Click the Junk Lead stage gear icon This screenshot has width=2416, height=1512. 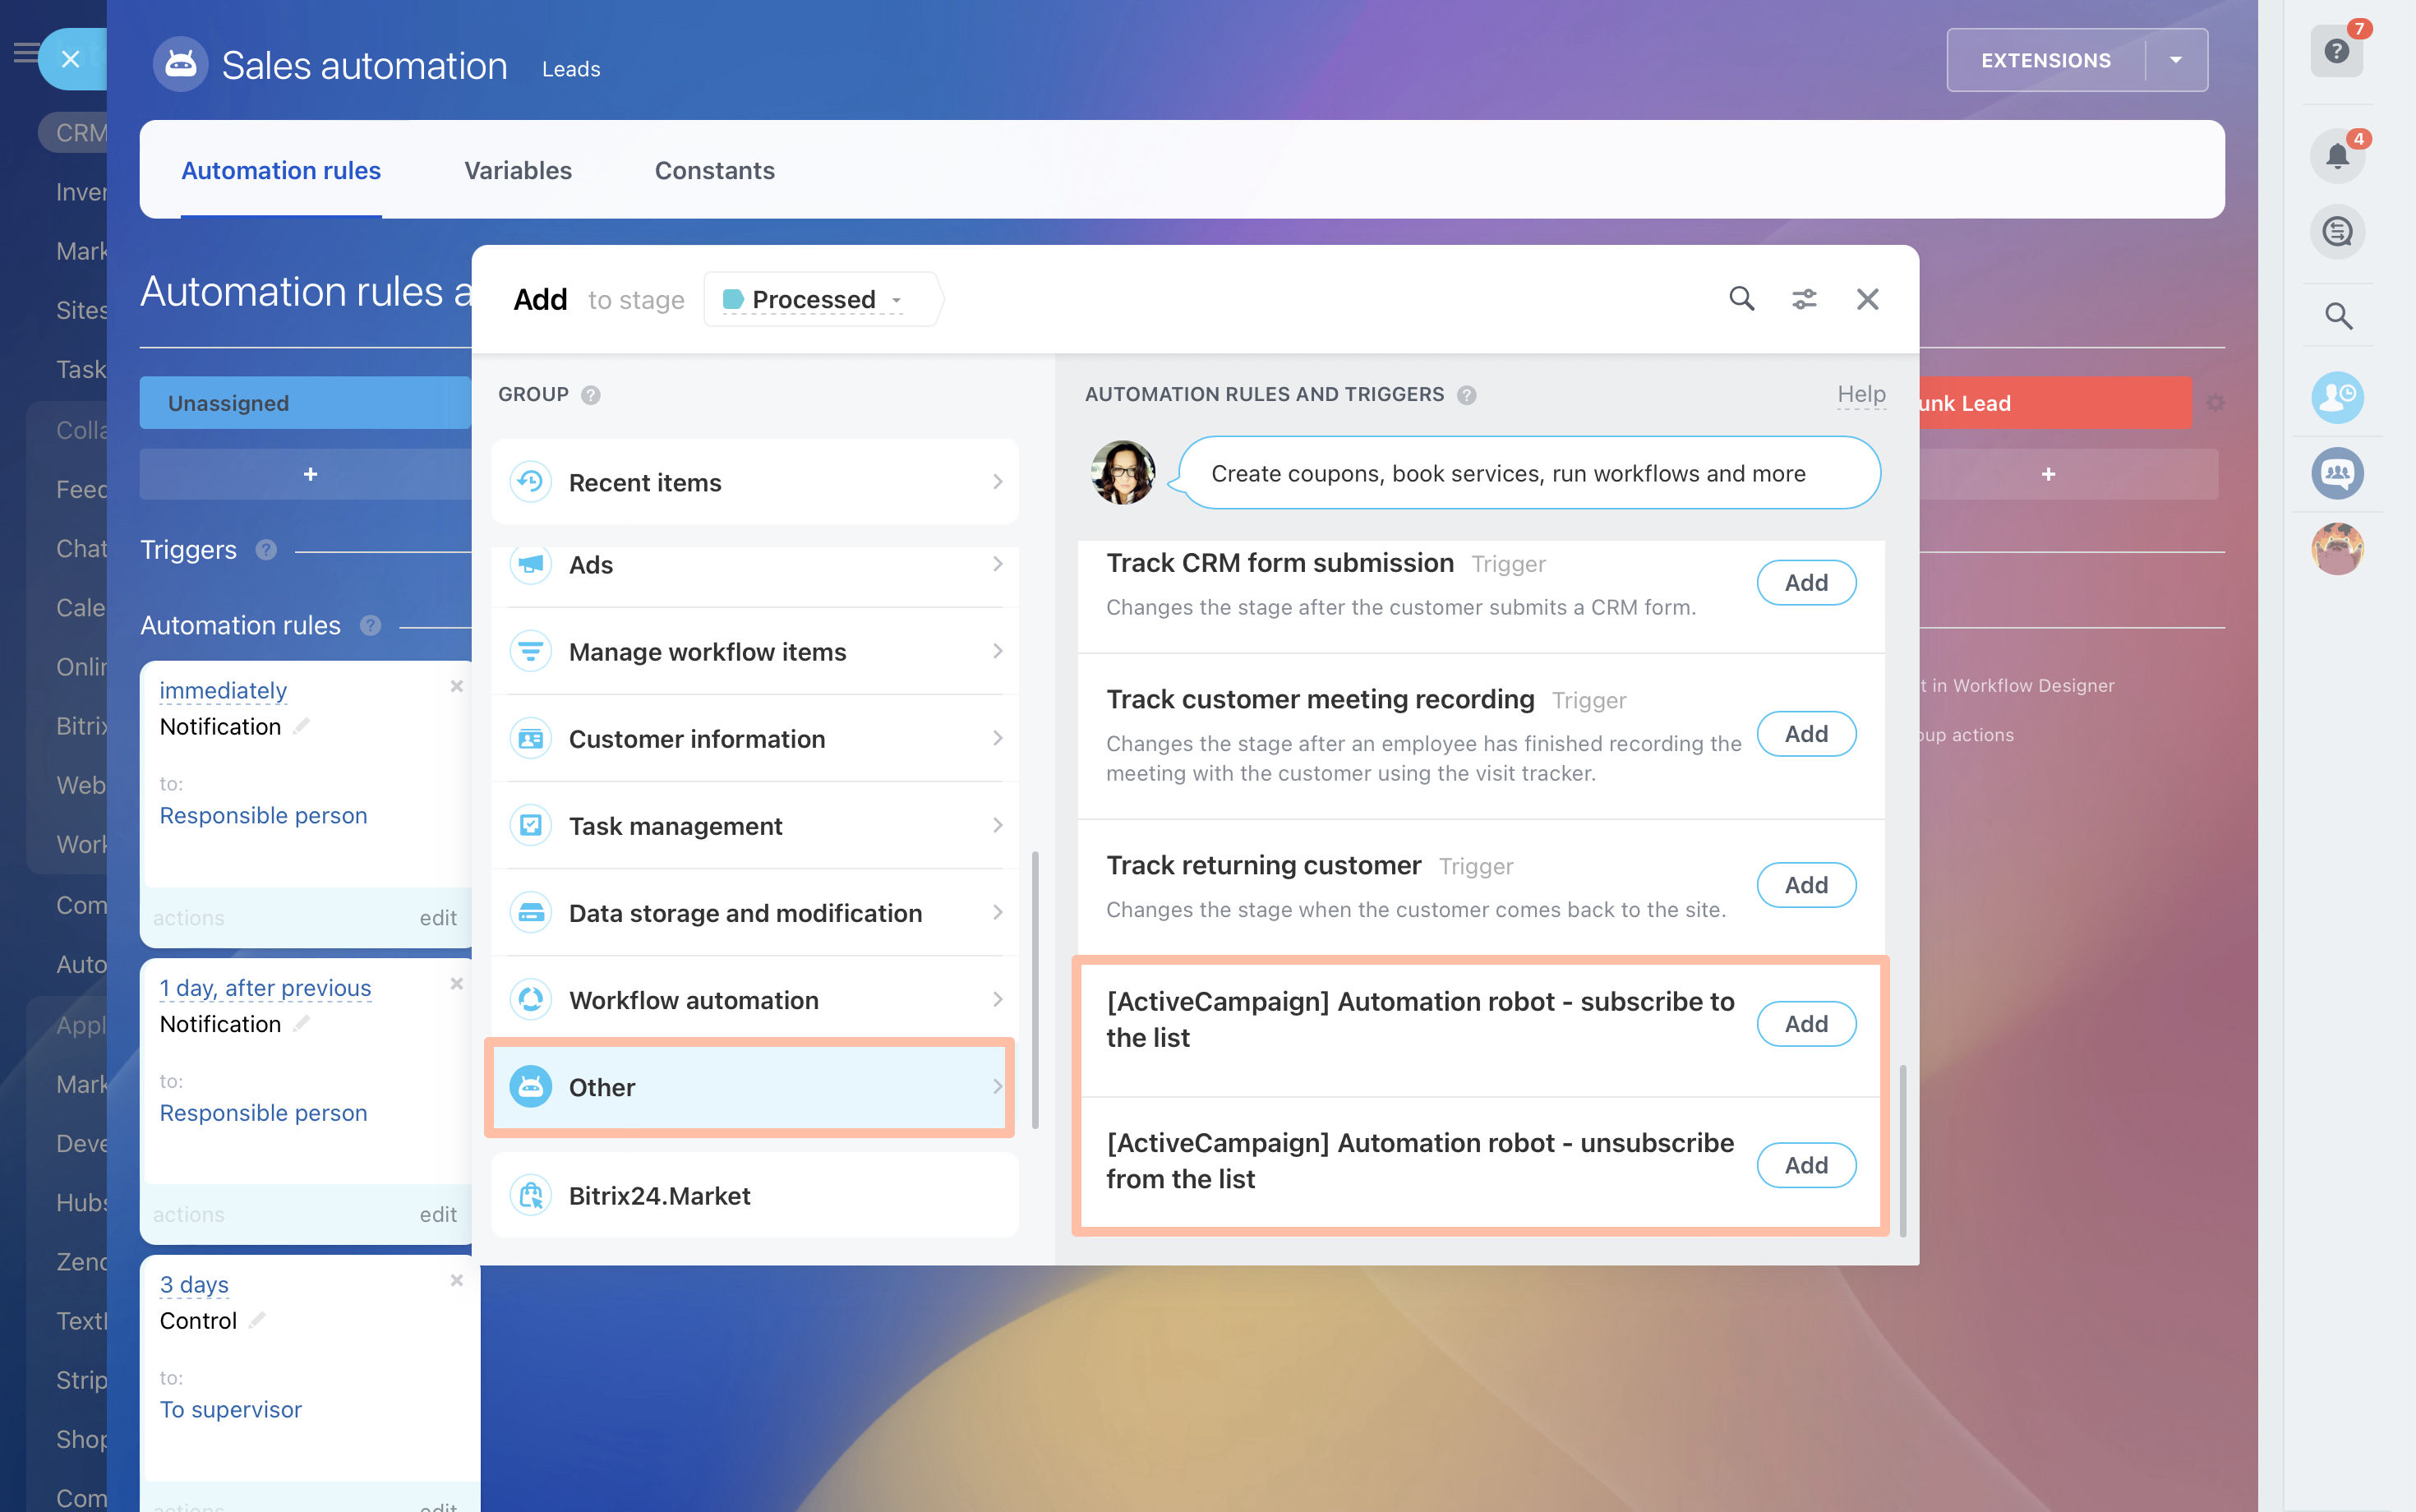[x=2215, y=403]
